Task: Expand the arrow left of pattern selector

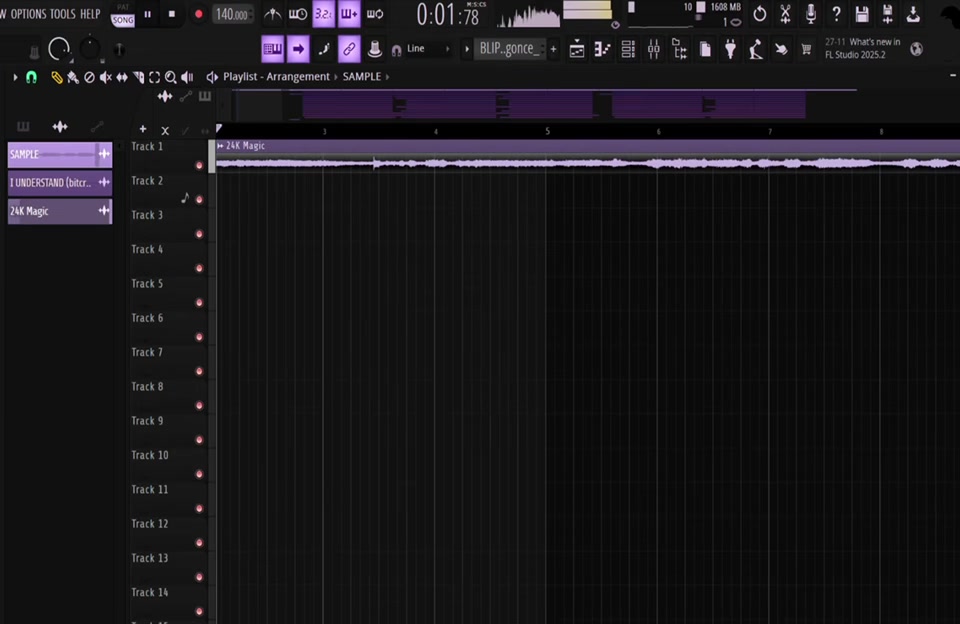Action: (467, 49)
